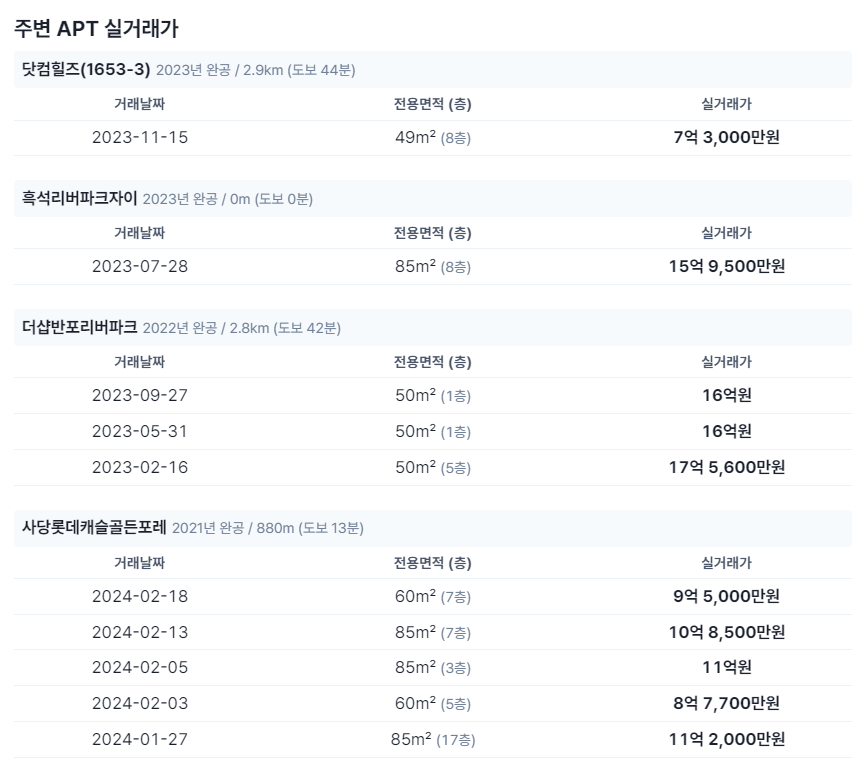Click the 7억 3,000만원 price
This screenshot has height=763, width=859.
[726, 137]
